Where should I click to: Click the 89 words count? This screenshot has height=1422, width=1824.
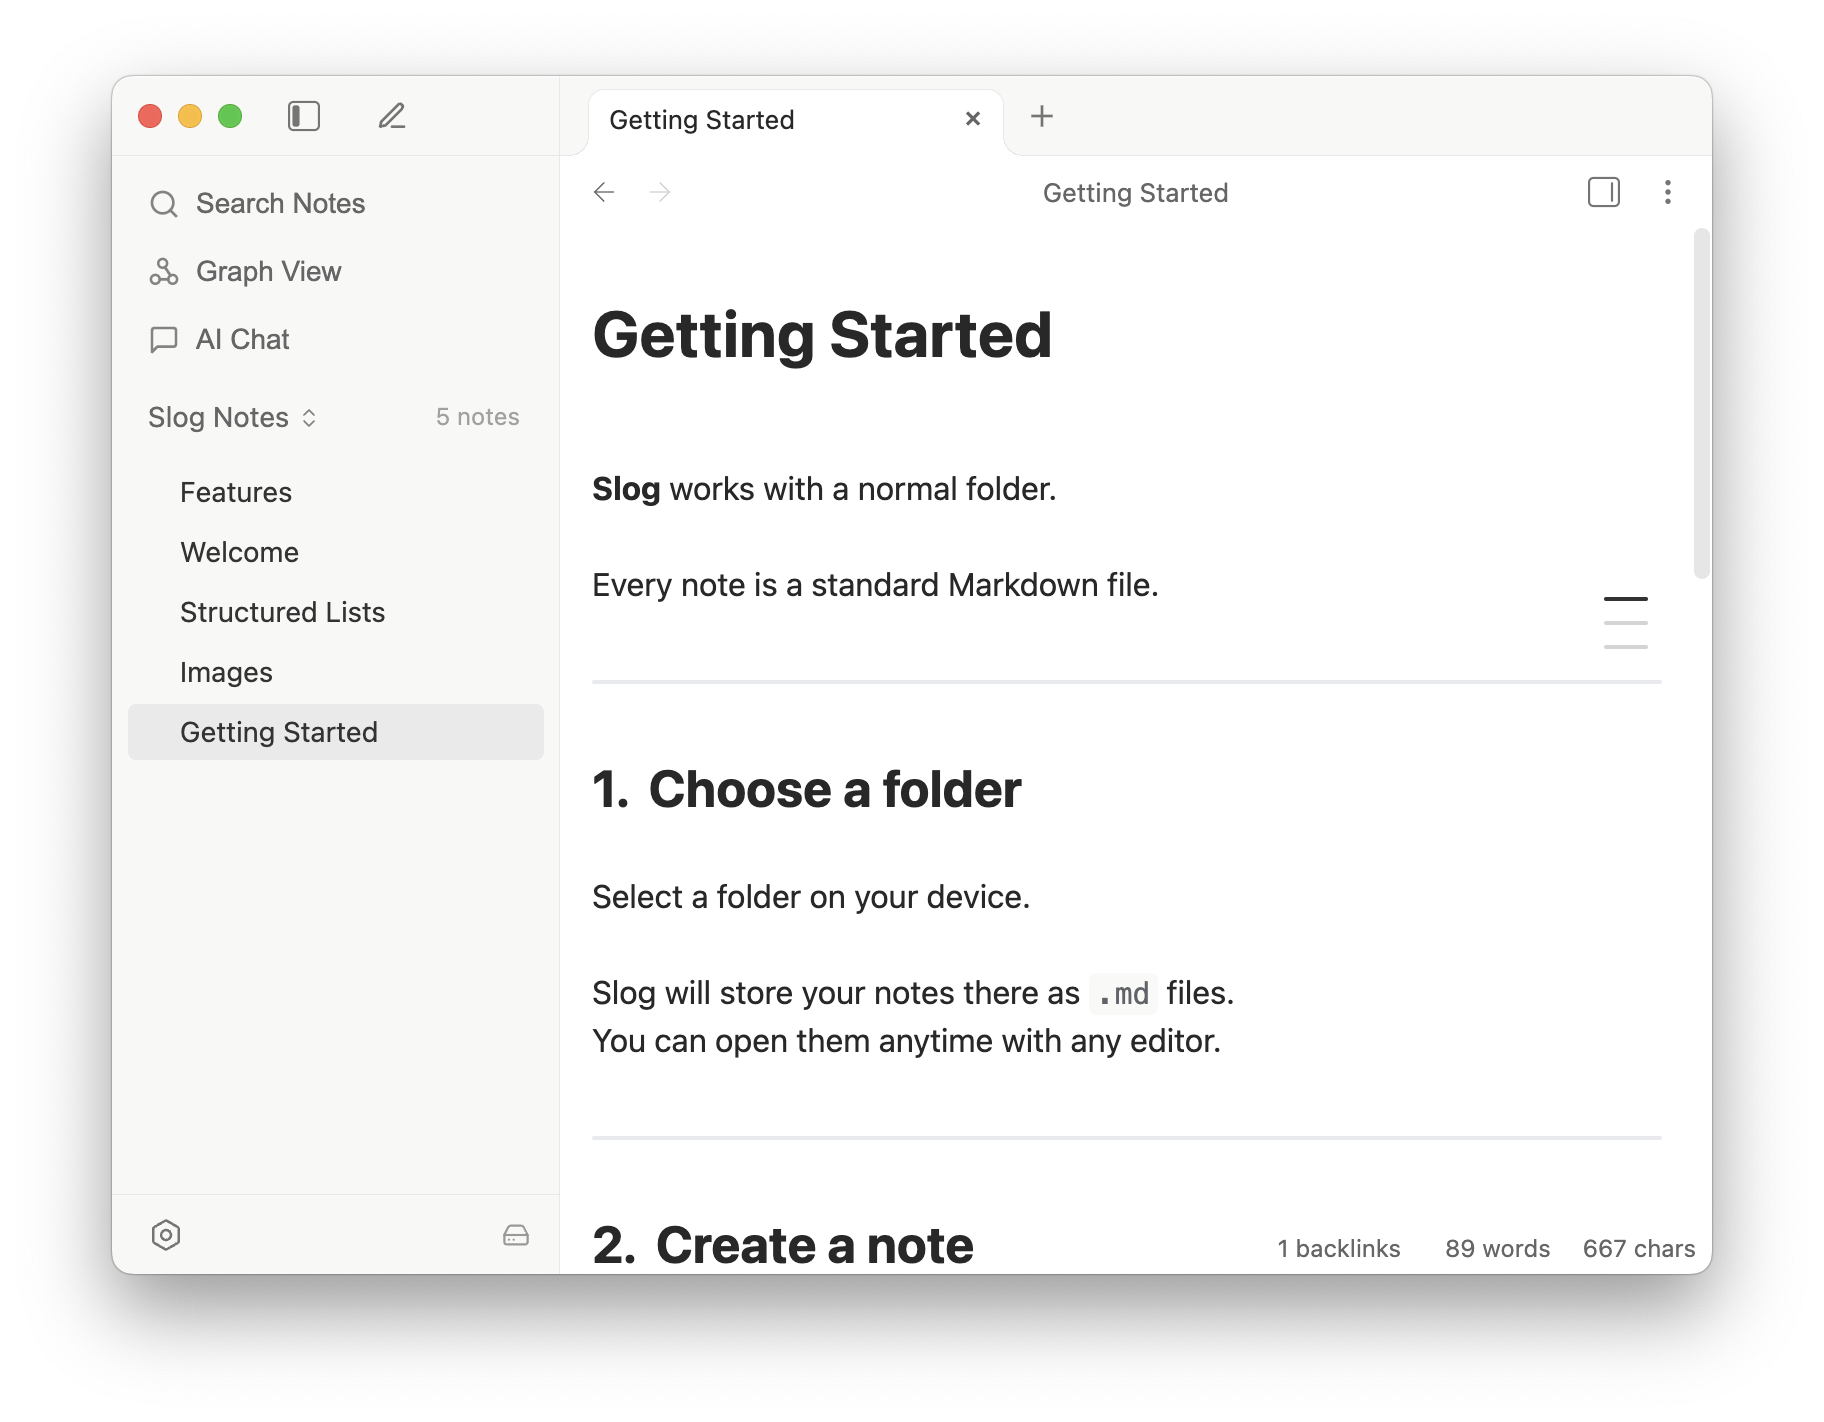(x=1497, y=1248)
